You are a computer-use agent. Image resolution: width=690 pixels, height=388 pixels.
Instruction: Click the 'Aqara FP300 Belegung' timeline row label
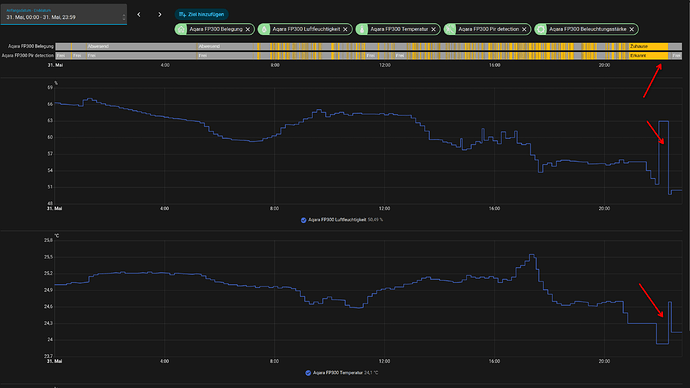pos(30,46)
